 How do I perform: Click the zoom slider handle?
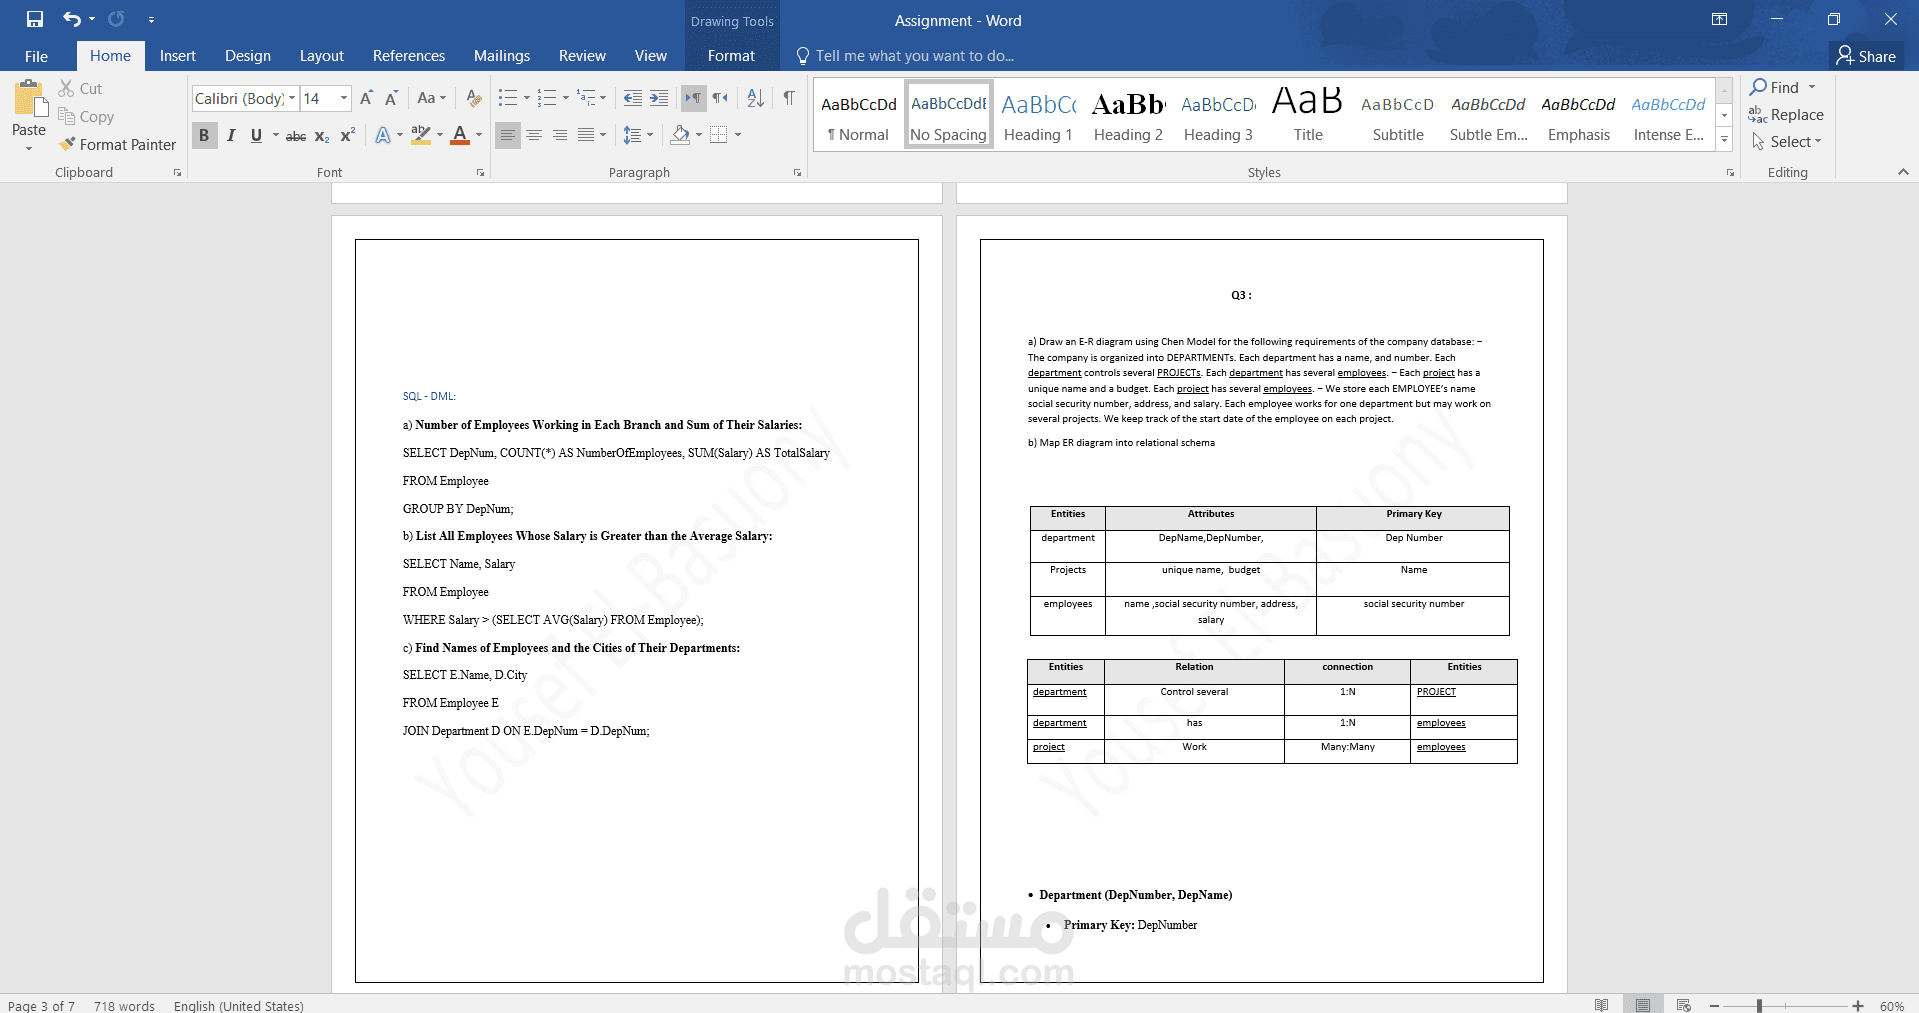[x=1759, y=1006]
